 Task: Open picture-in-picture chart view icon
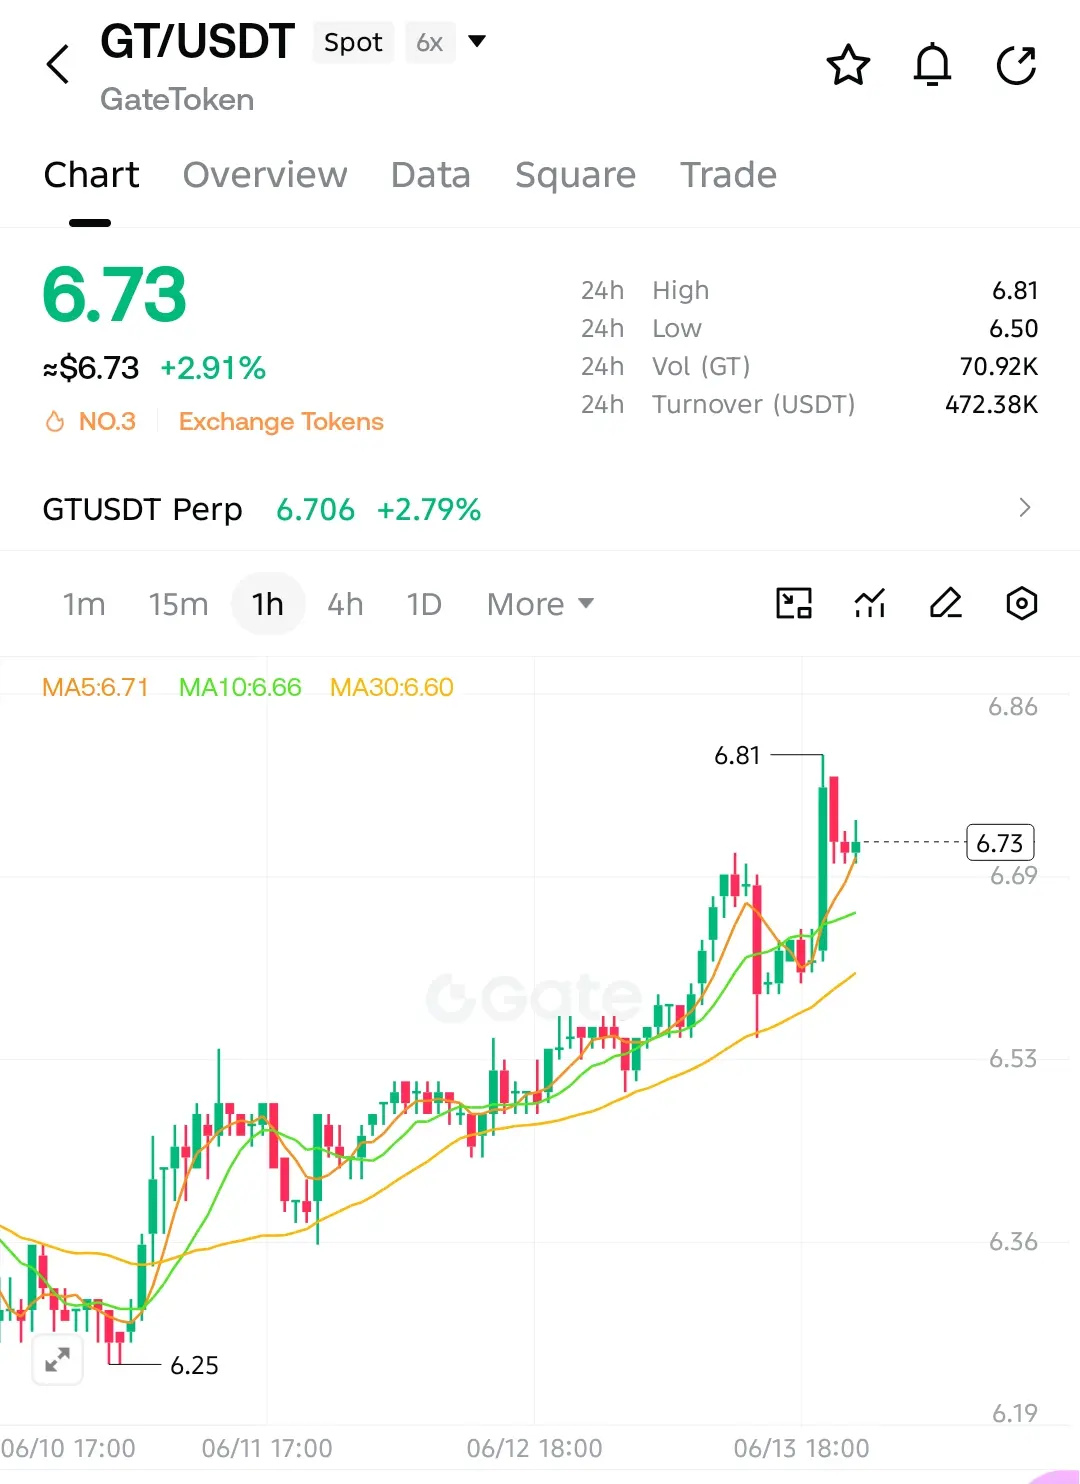[794, 603]
